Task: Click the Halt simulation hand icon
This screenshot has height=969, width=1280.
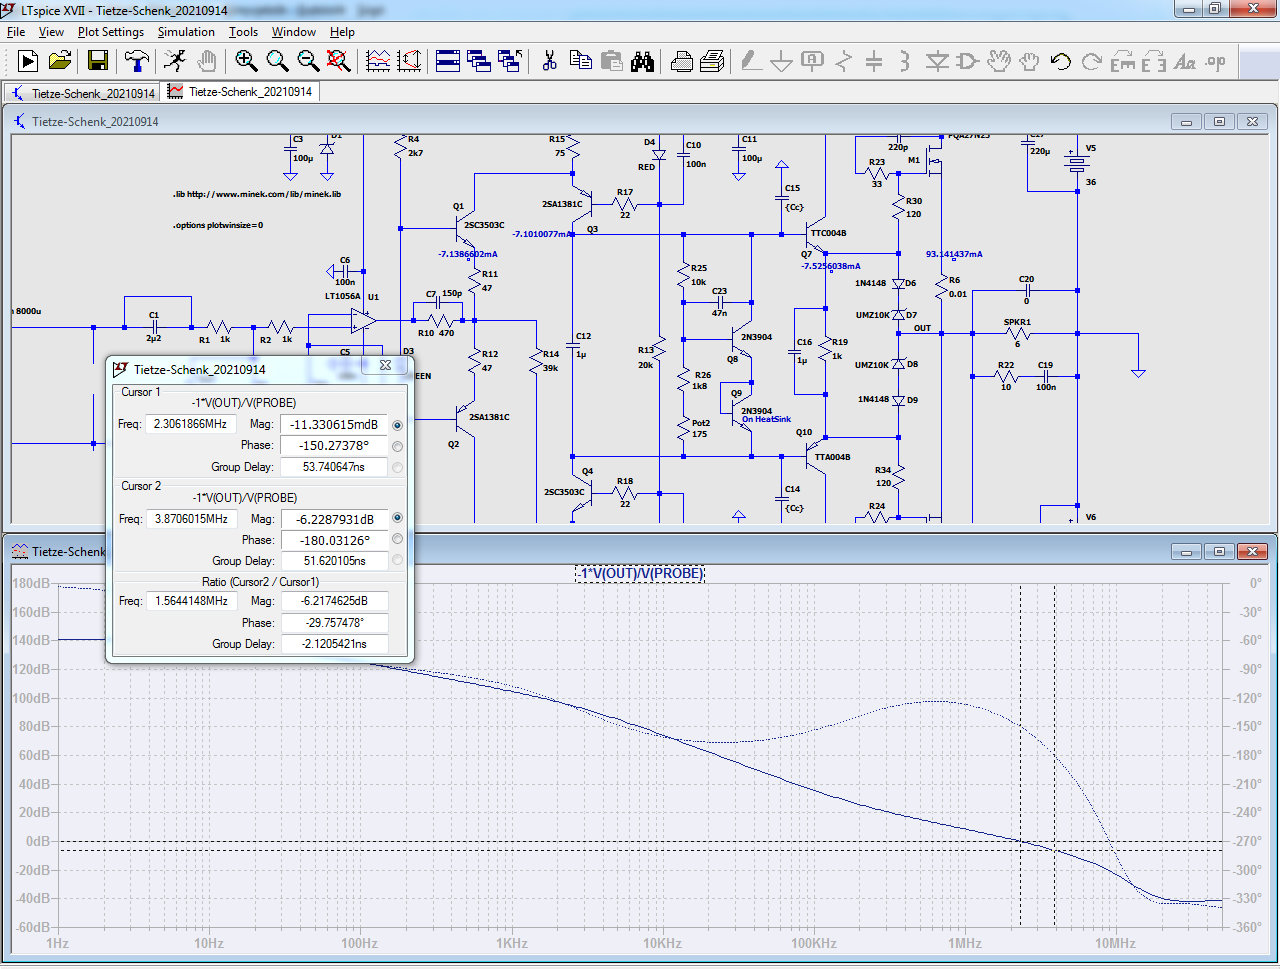Action: pos(206,61)
